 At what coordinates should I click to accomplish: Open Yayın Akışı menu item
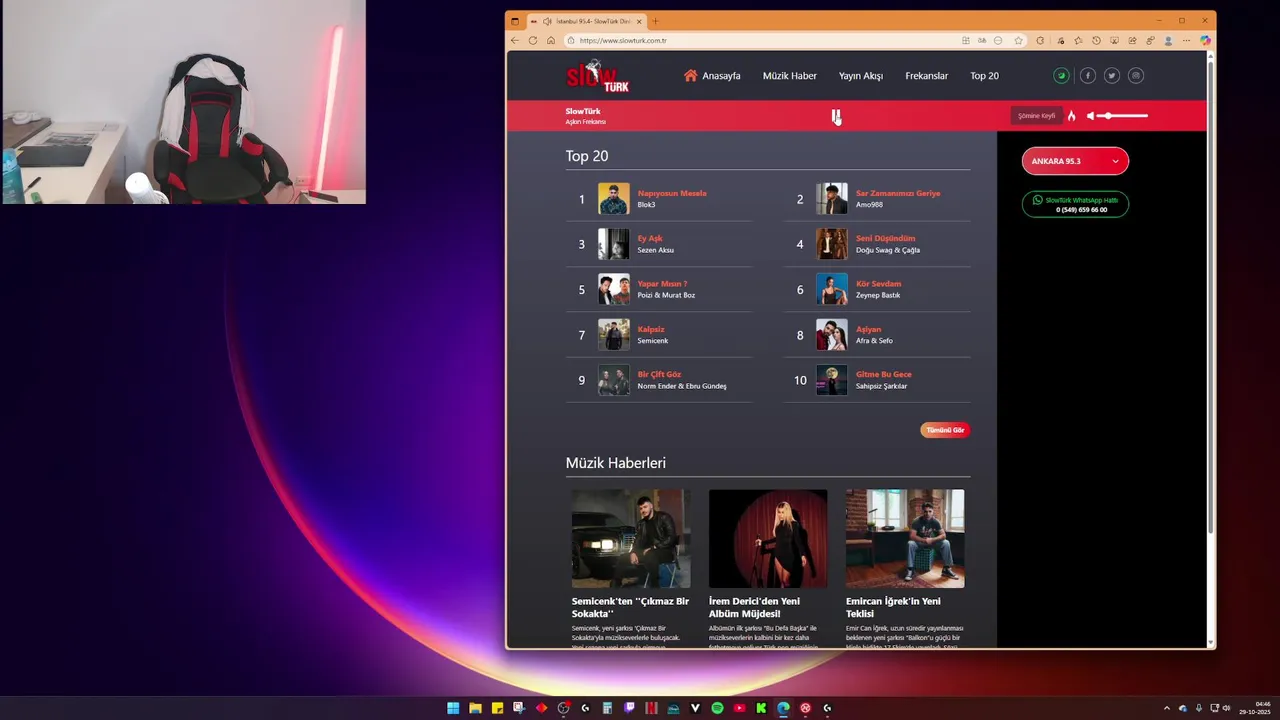click(861, 76)
